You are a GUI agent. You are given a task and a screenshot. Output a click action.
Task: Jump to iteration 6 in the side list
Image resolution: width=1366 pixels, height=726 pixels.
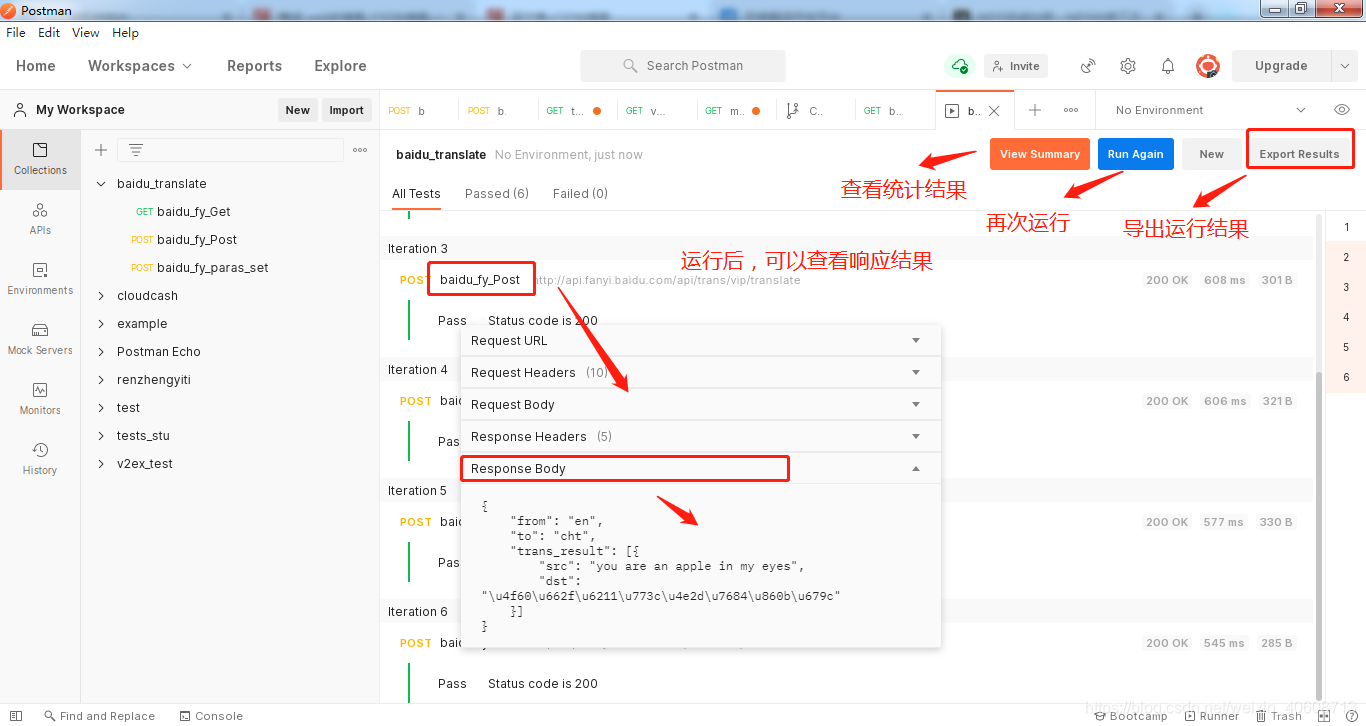pos(1346,377)
